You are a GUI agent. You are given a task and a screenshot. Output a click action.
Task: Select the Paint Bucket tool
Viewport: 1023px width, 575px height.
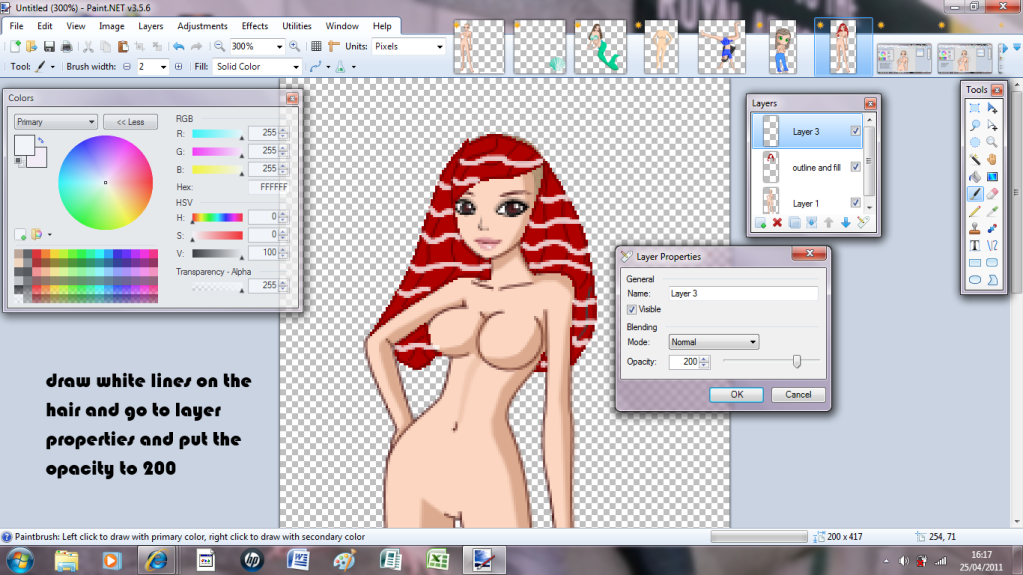coord(975,177)
